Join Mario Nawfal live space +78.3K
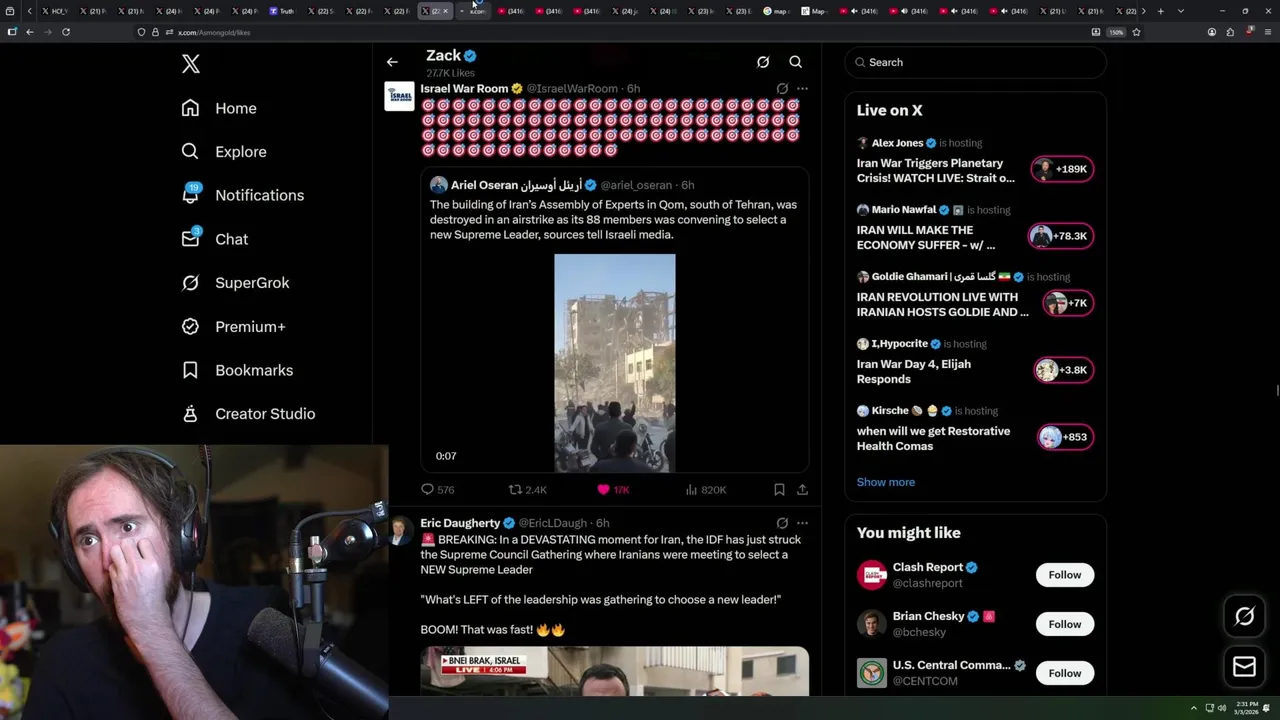 pyautogui.click(x=1062, y=236)
